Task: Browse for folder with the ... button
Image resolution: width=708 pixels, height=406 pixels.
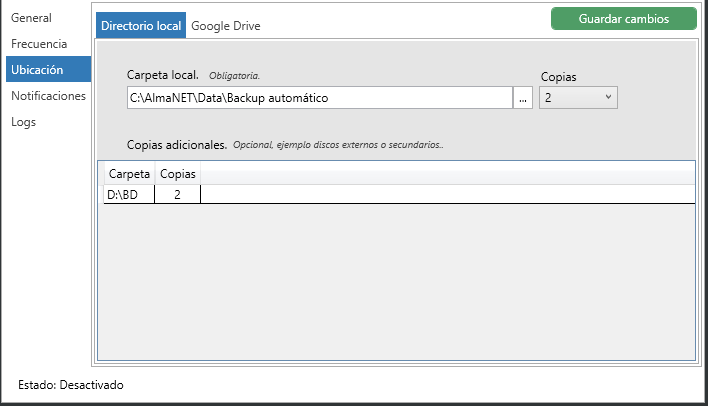Action: tap(523, 98)
